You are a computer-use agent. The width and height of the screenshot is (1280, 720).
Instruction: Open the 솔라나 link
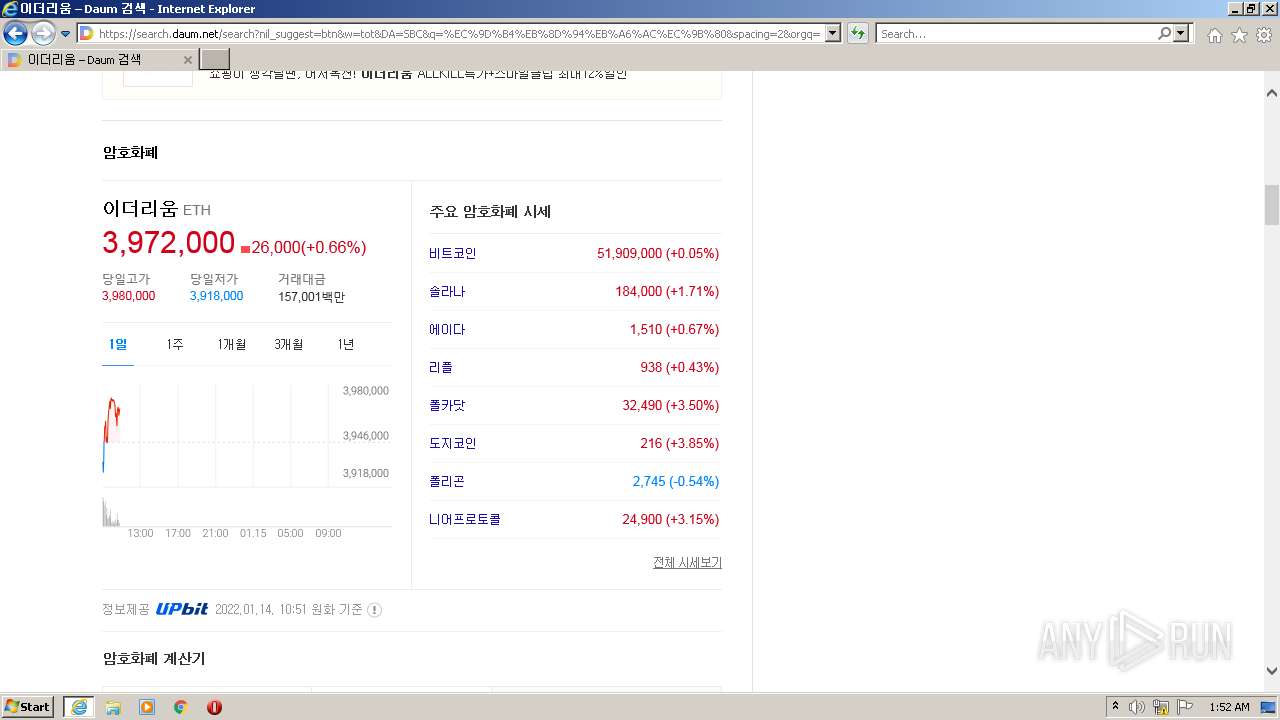point(447,292)
